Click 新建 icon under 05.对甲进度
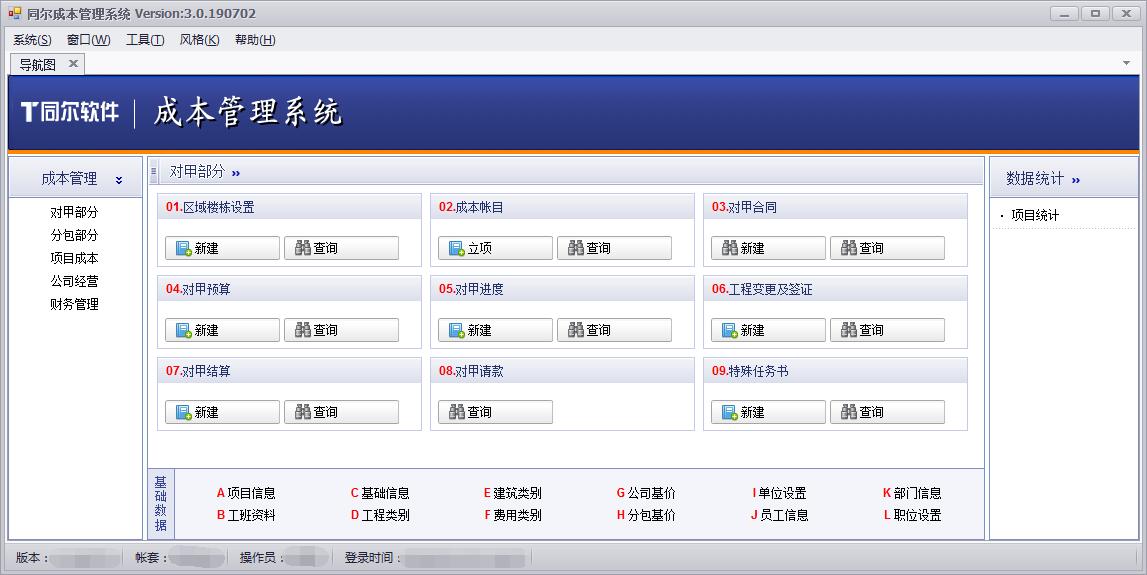This screenshot has width=1147, height=575. pos(457,331)
